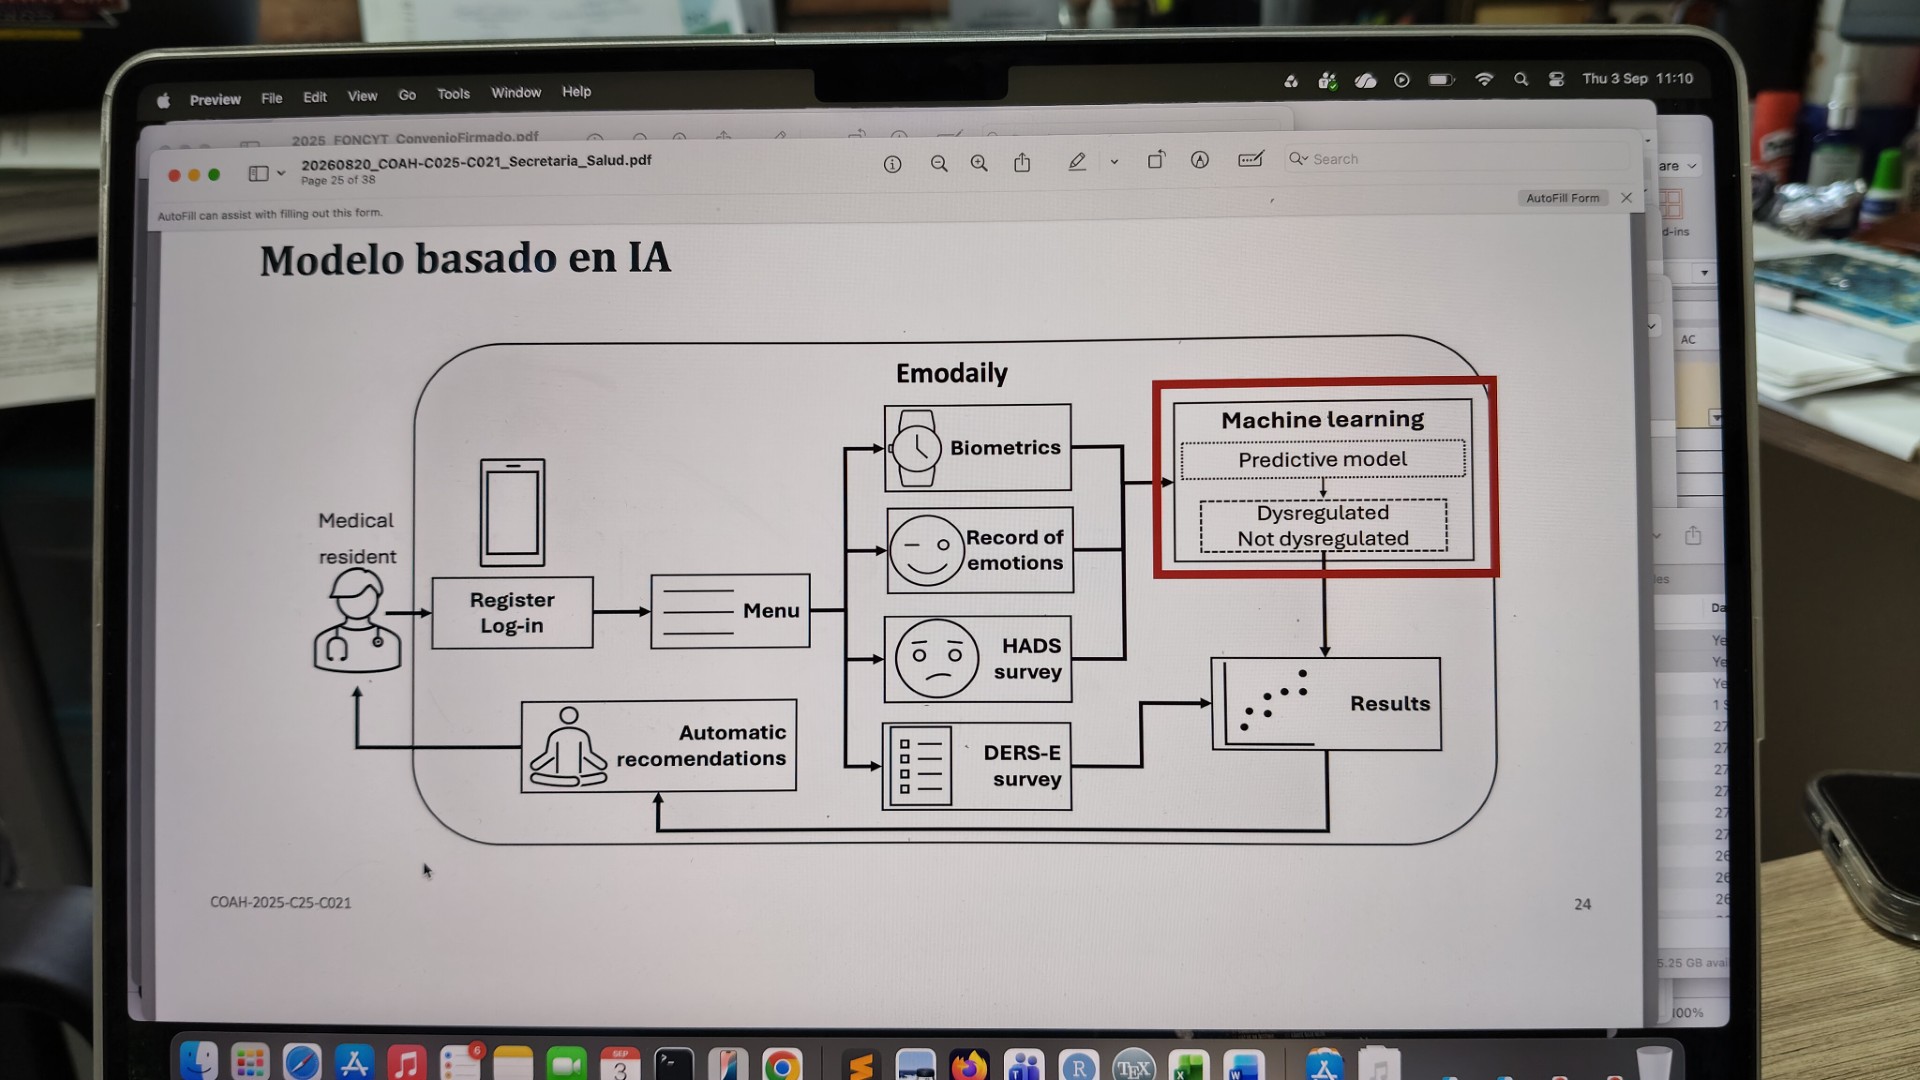The image size is (1920, 1080).
Task: Open the Tools menu
Action: point(453,94)
